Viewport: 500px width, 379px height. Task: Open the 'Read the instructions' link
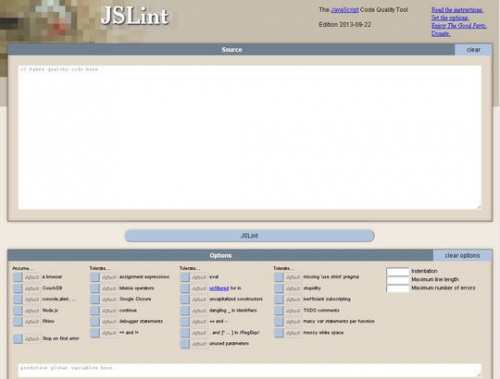(457, 10)
